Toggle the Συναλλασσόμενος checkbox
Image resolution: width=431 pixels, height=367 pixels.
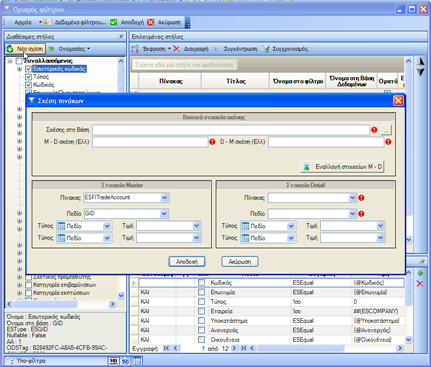click(19, 61)
